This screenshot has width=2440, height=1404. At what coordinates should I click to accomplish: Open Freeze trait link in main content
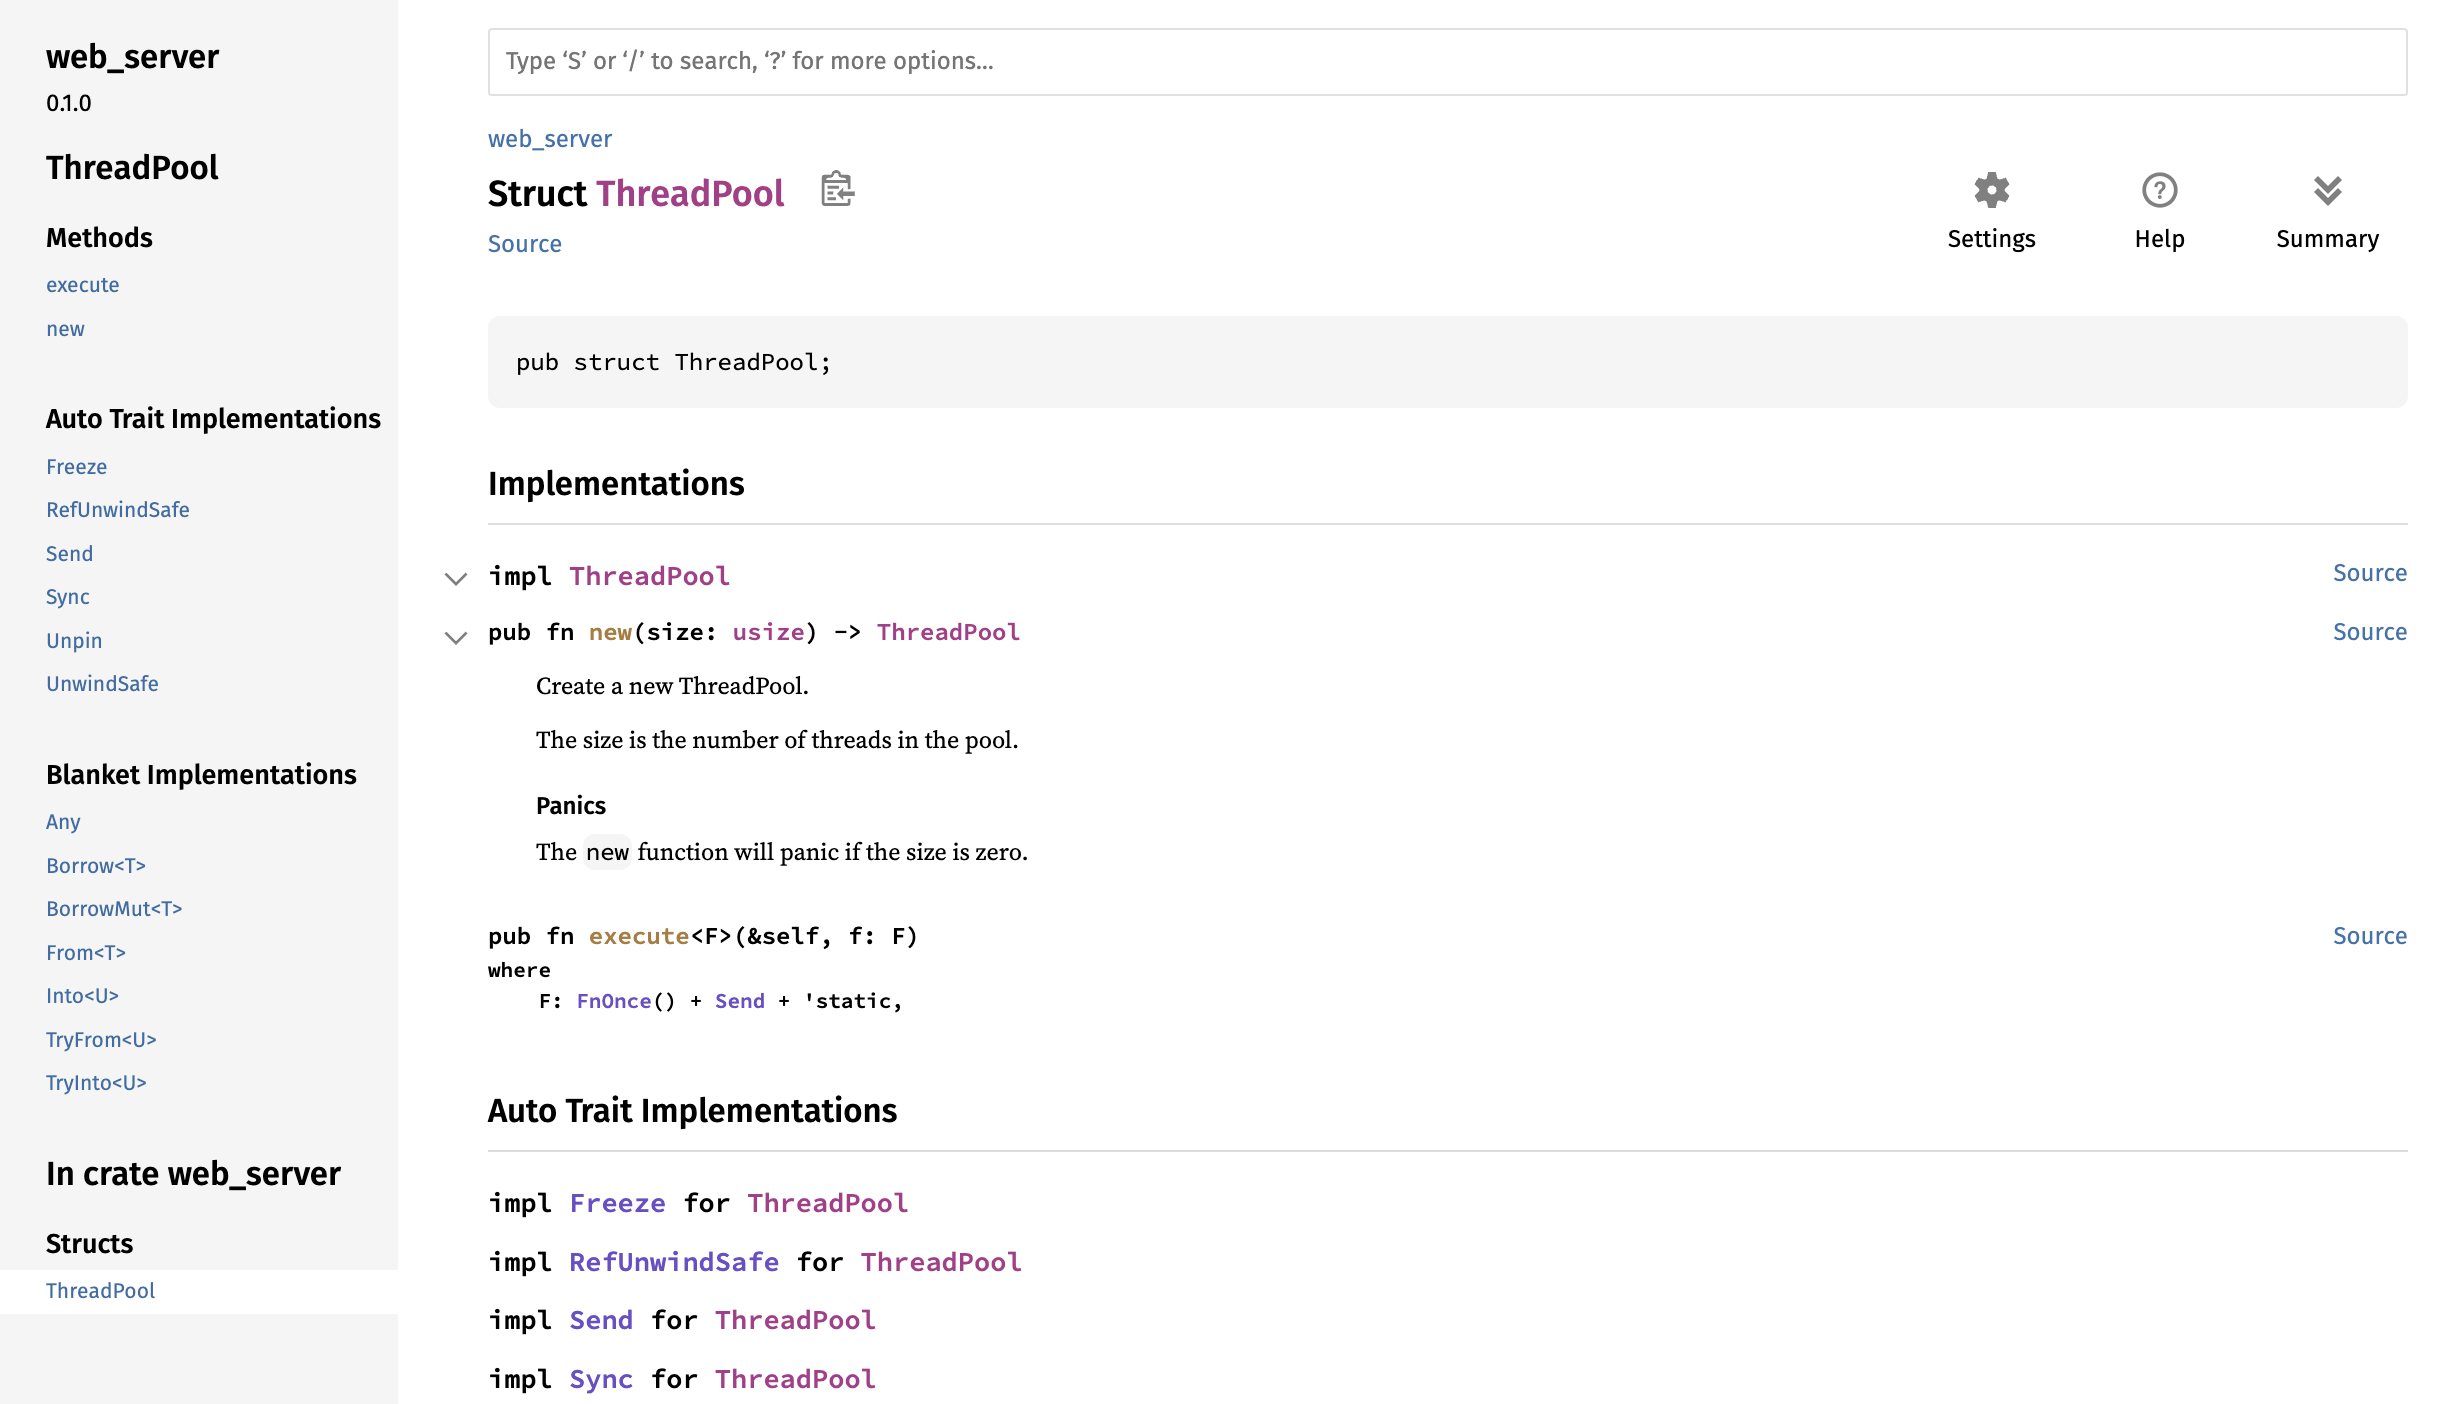coord(617,1203)
